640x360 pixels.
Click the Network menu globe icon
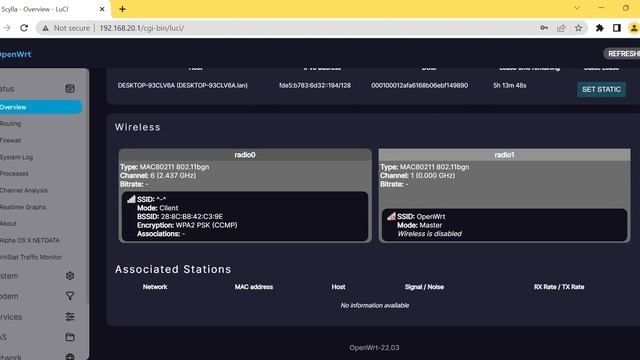pyautogui.click(x=70, y=356)
